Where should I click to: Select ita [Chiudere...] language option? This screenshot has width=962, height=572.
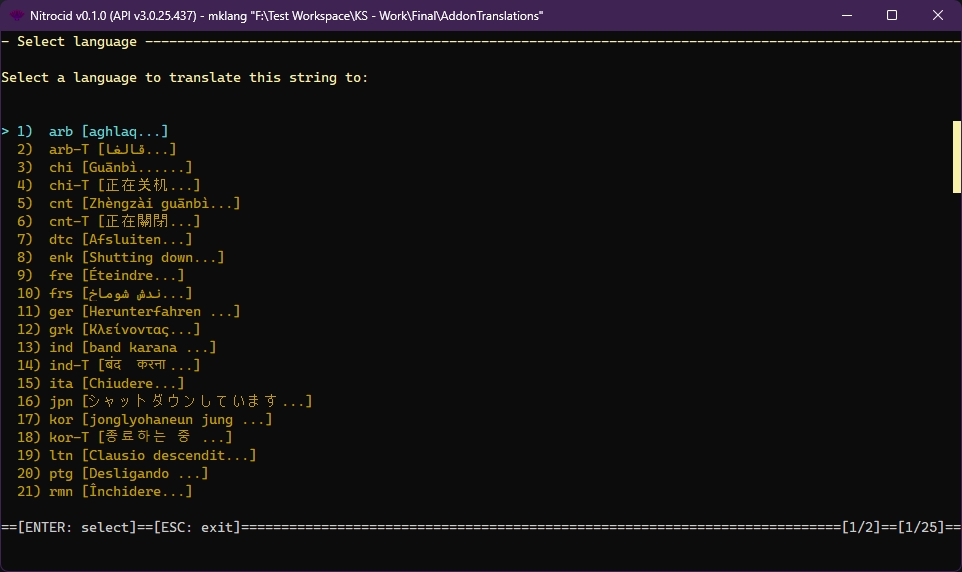pos(116,383)
